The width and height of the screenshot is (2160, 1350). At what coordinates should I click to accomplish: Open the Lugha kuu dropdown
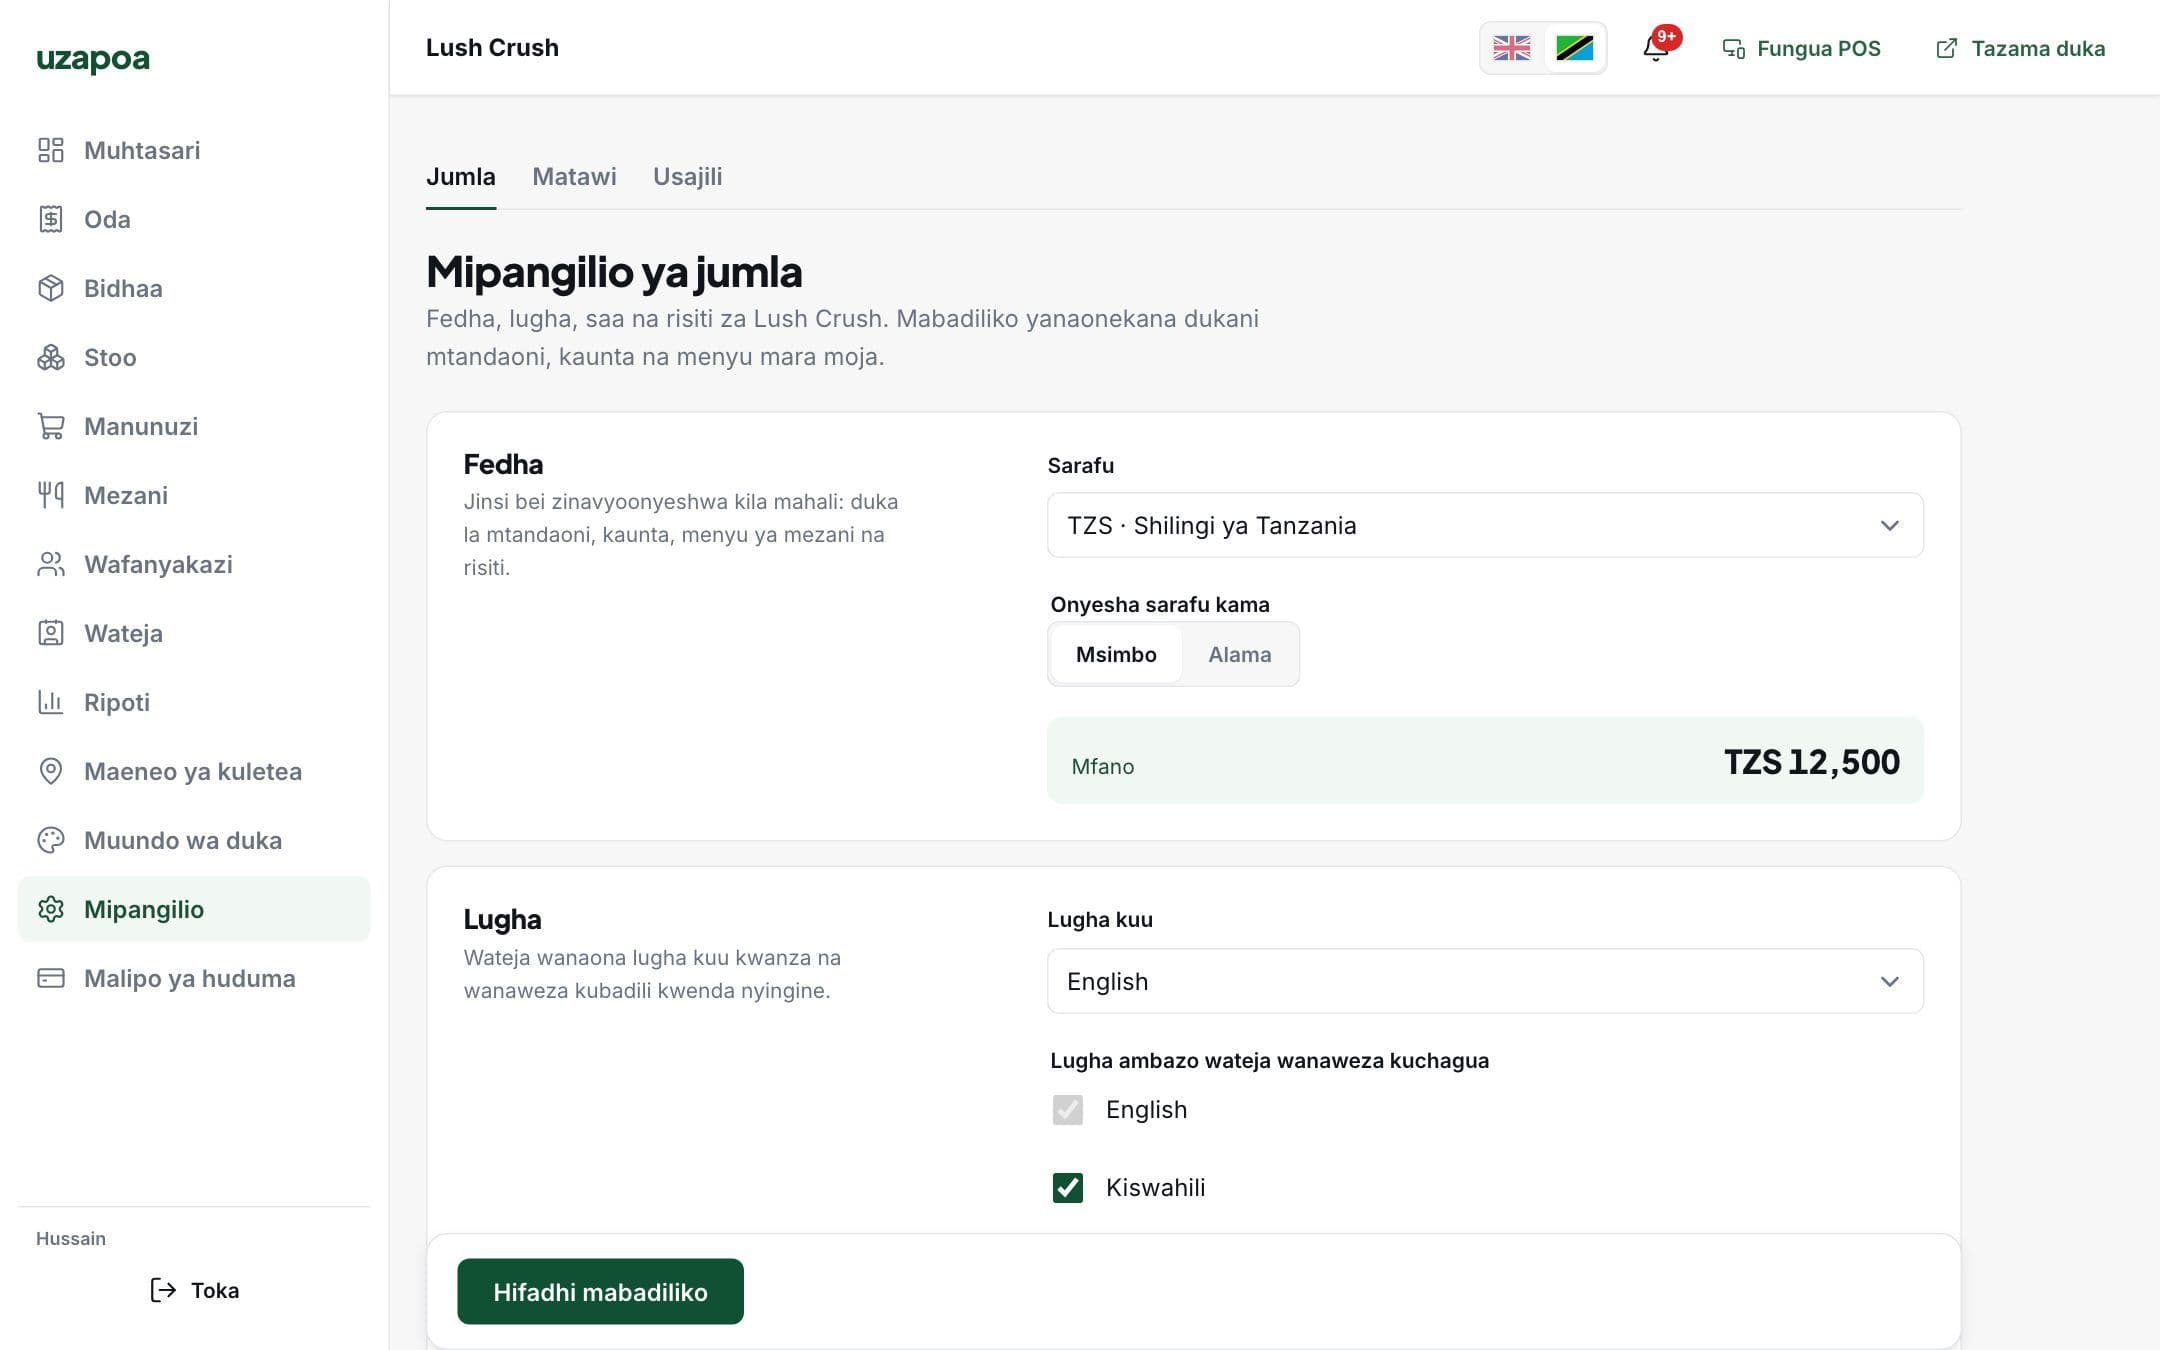tap(1485, 981)
